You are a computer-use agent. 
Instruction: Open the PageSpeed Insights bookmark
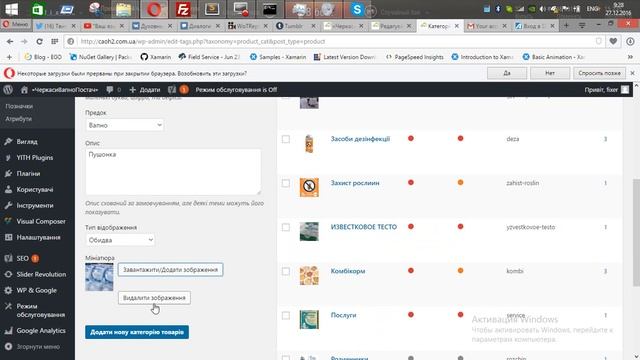(415, 57)
